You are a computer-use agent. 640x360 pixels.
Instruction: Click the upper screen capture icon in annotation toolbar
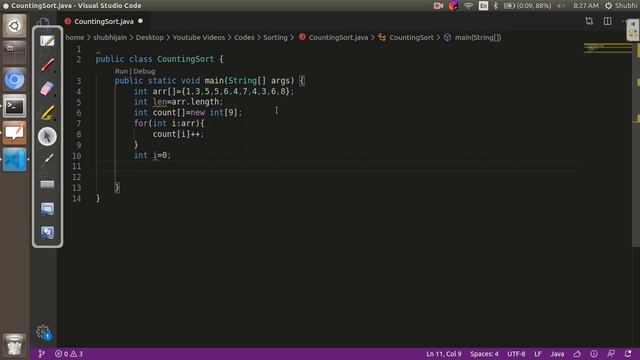click(x=47, y=209)
